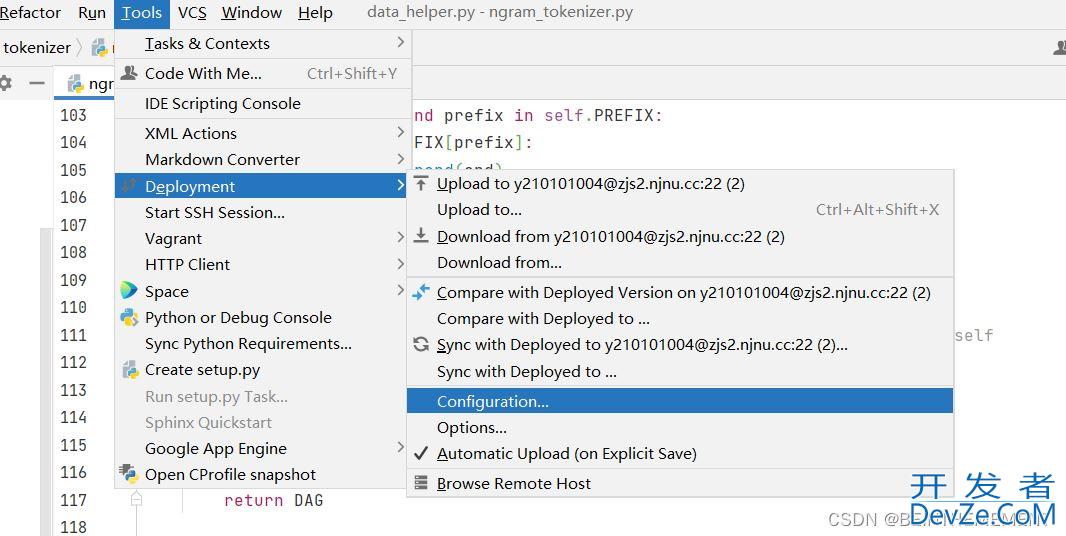Screen dimensions: 1066x536
Task: Open the VCS menu
Action: tap(192, 13)
